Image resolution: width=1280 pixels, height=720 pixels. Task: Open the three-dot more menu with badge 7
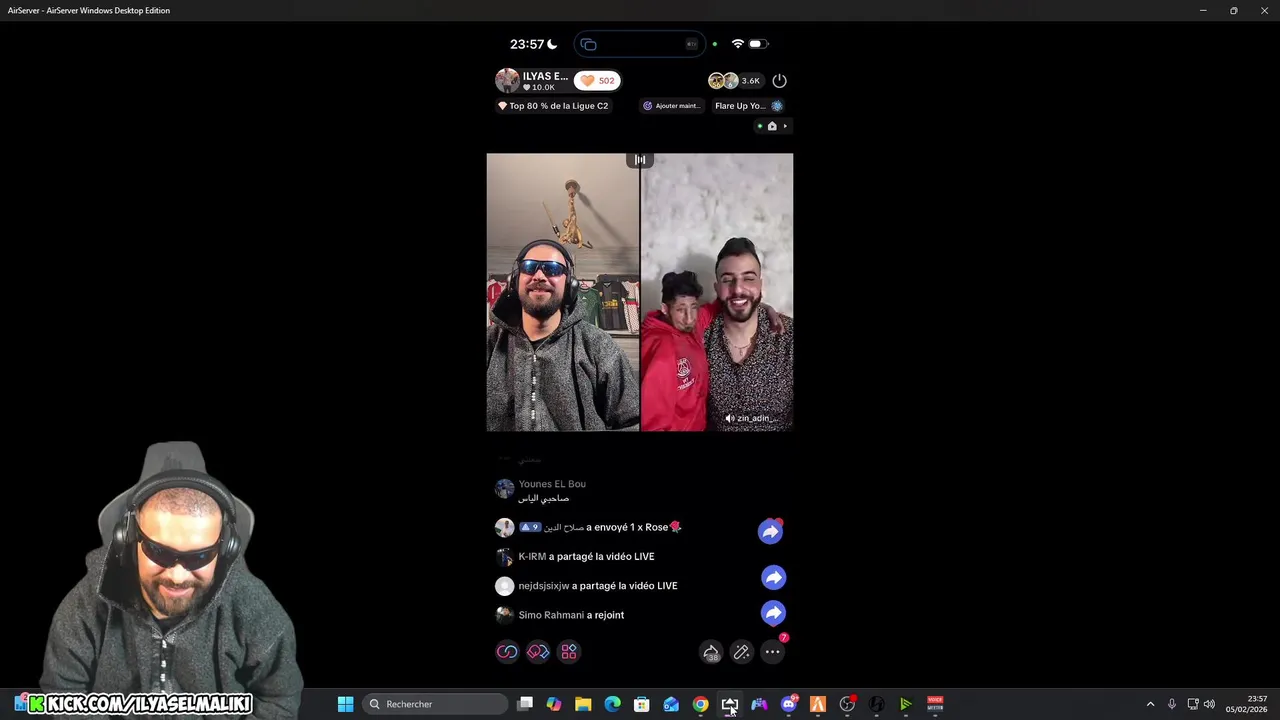(772, 652)
